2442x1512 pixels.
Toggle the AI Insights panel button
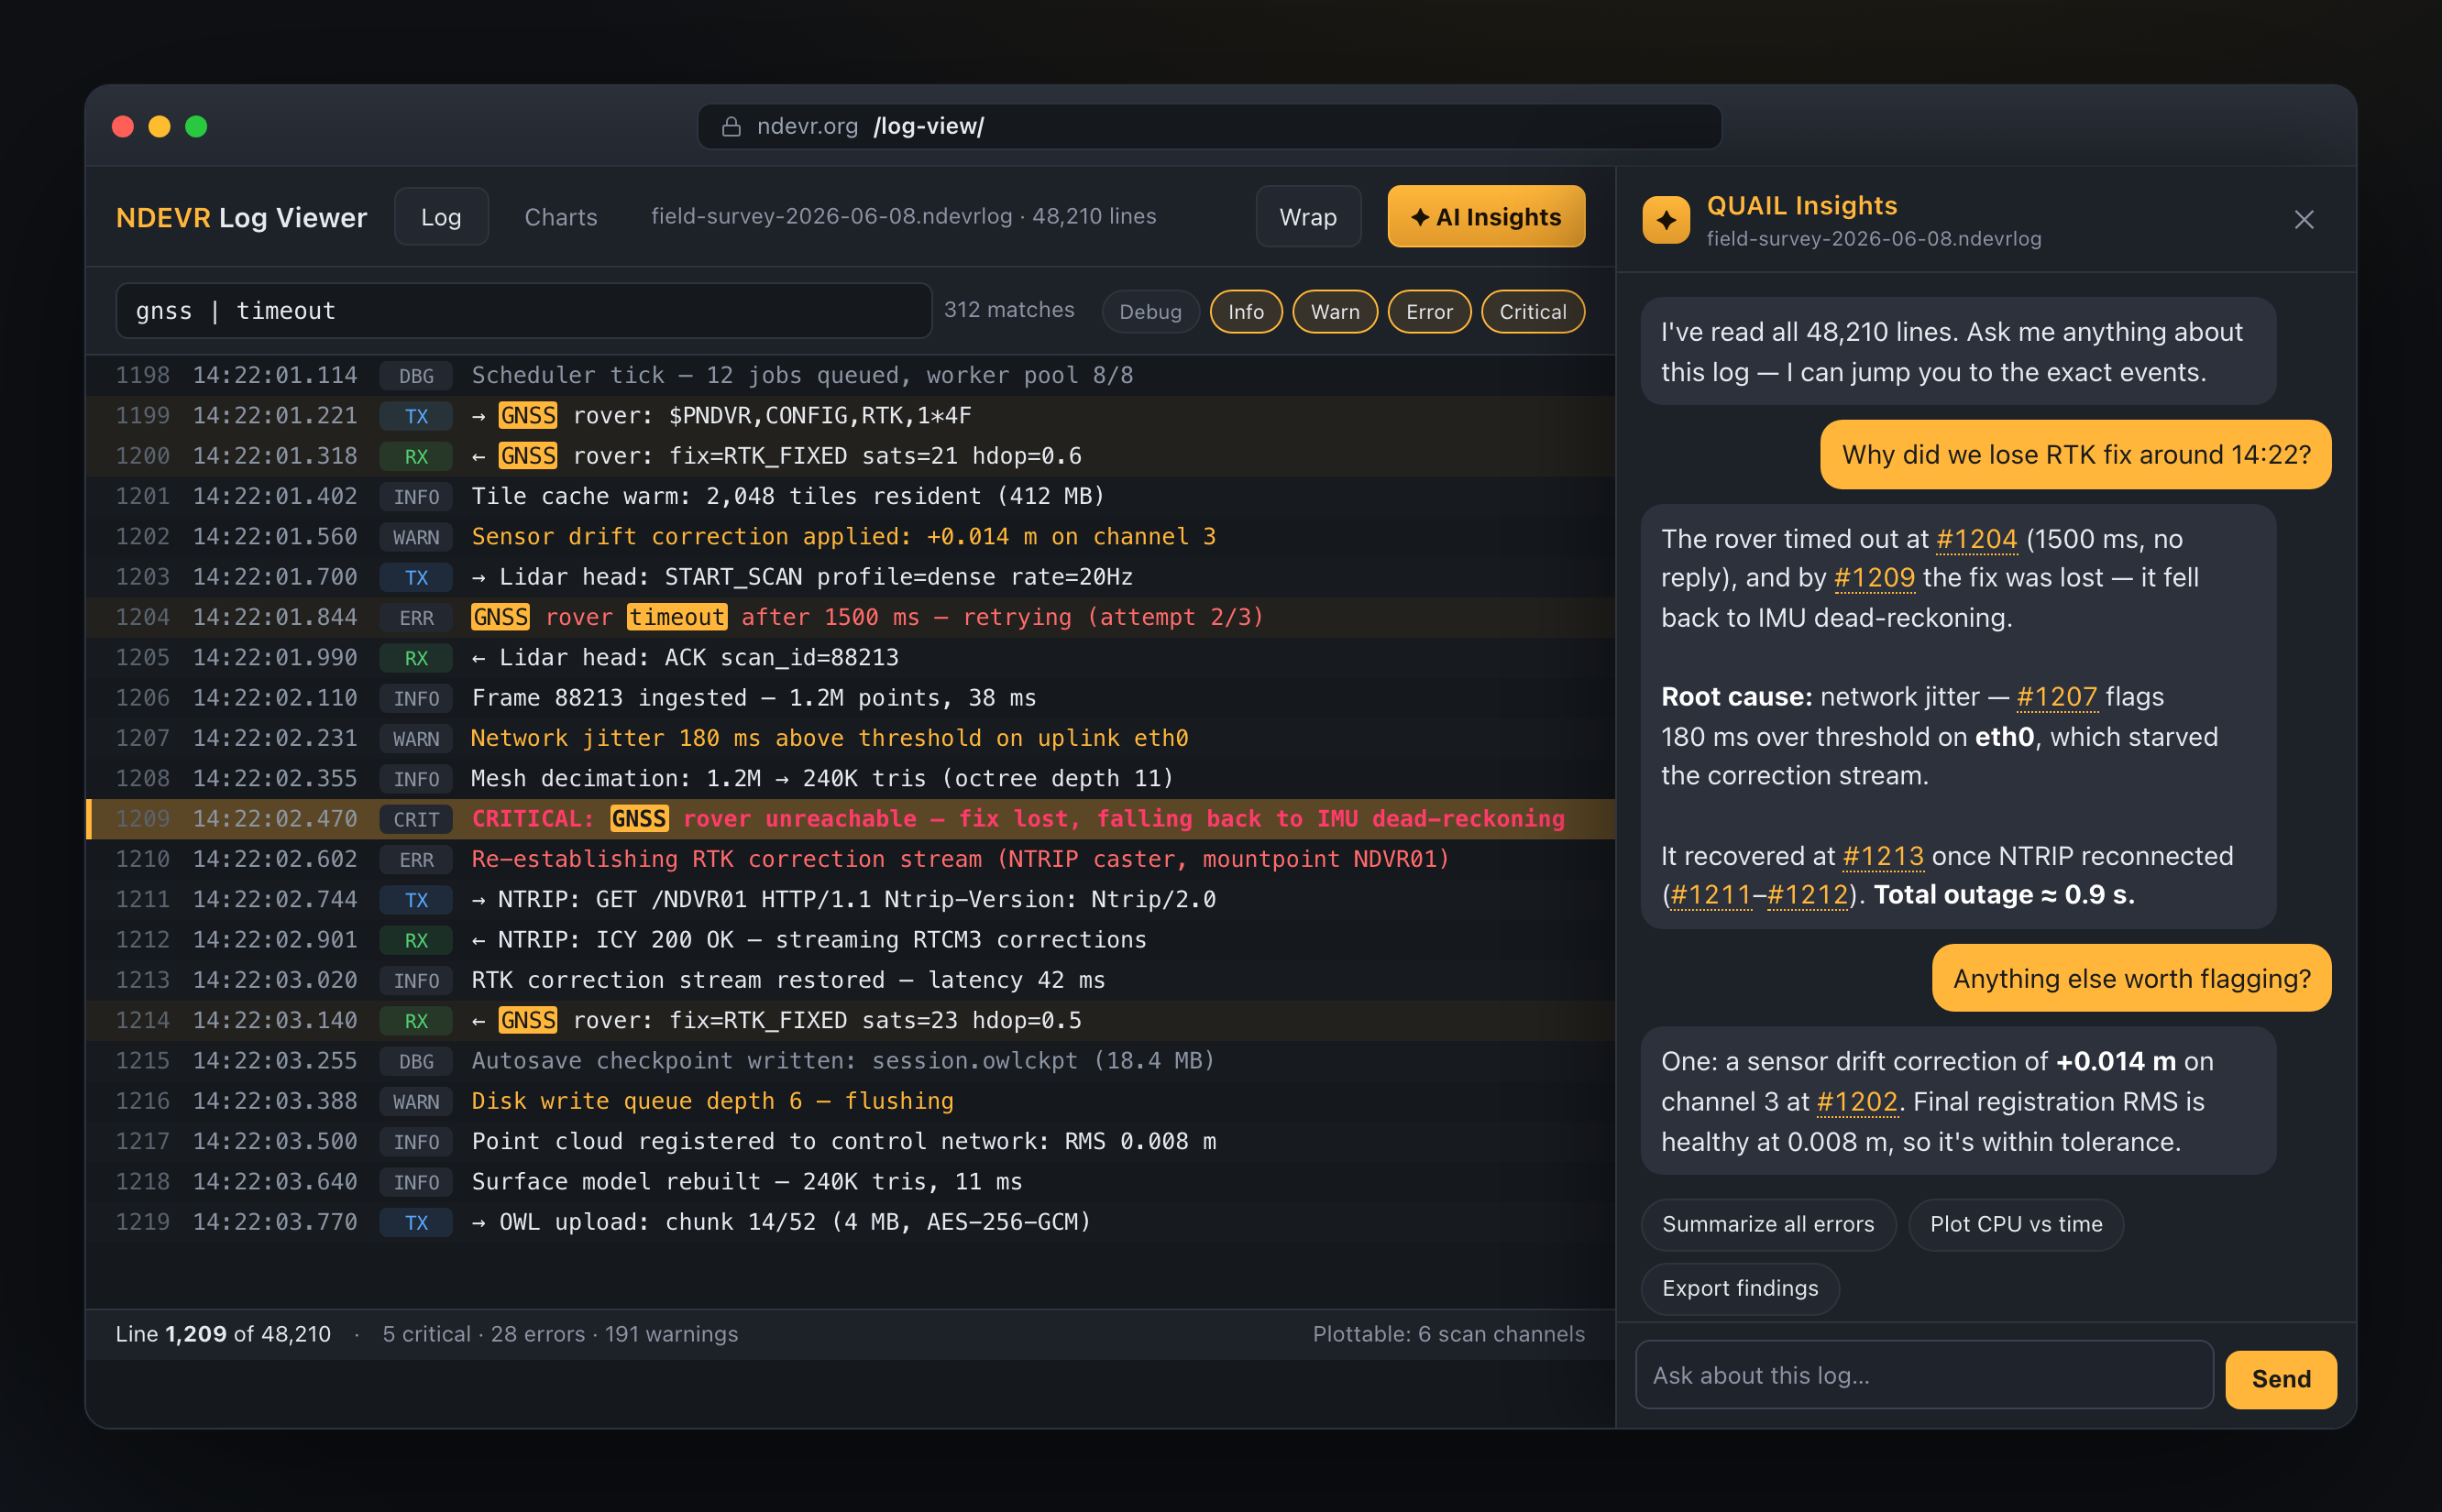coord(1486,216)
